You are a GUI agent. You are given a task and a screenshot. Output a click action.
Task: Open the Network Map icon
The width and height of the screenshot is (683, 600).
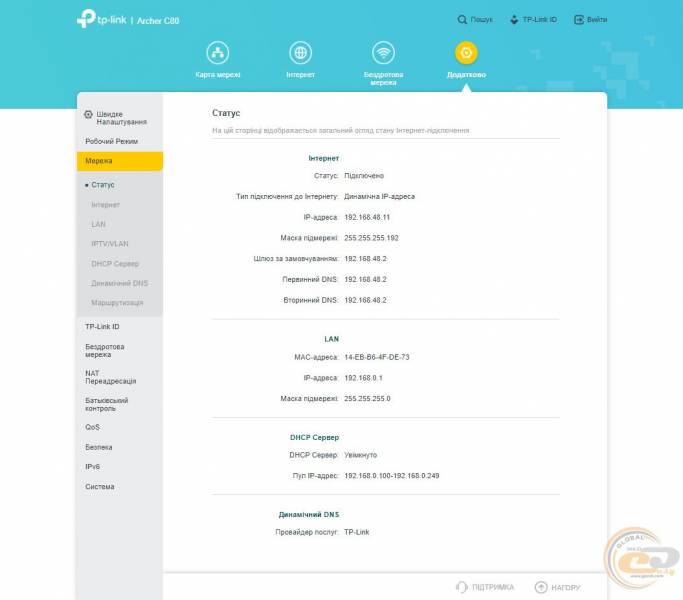(x=217, y=53)
